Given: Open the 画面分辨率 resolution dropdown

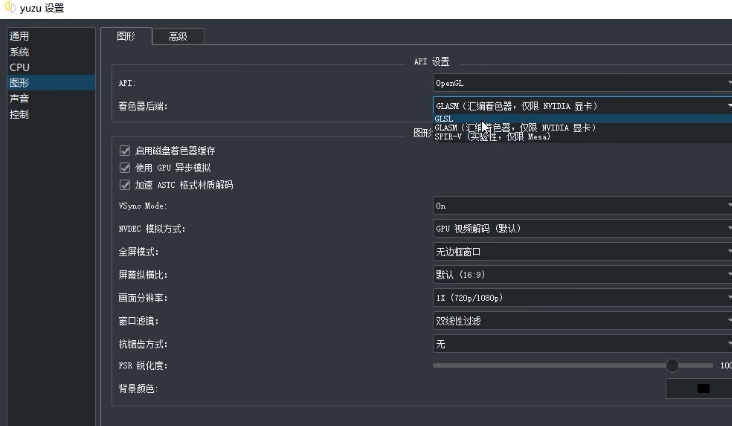Looking at the screenshot, I should tap(582, 298).
